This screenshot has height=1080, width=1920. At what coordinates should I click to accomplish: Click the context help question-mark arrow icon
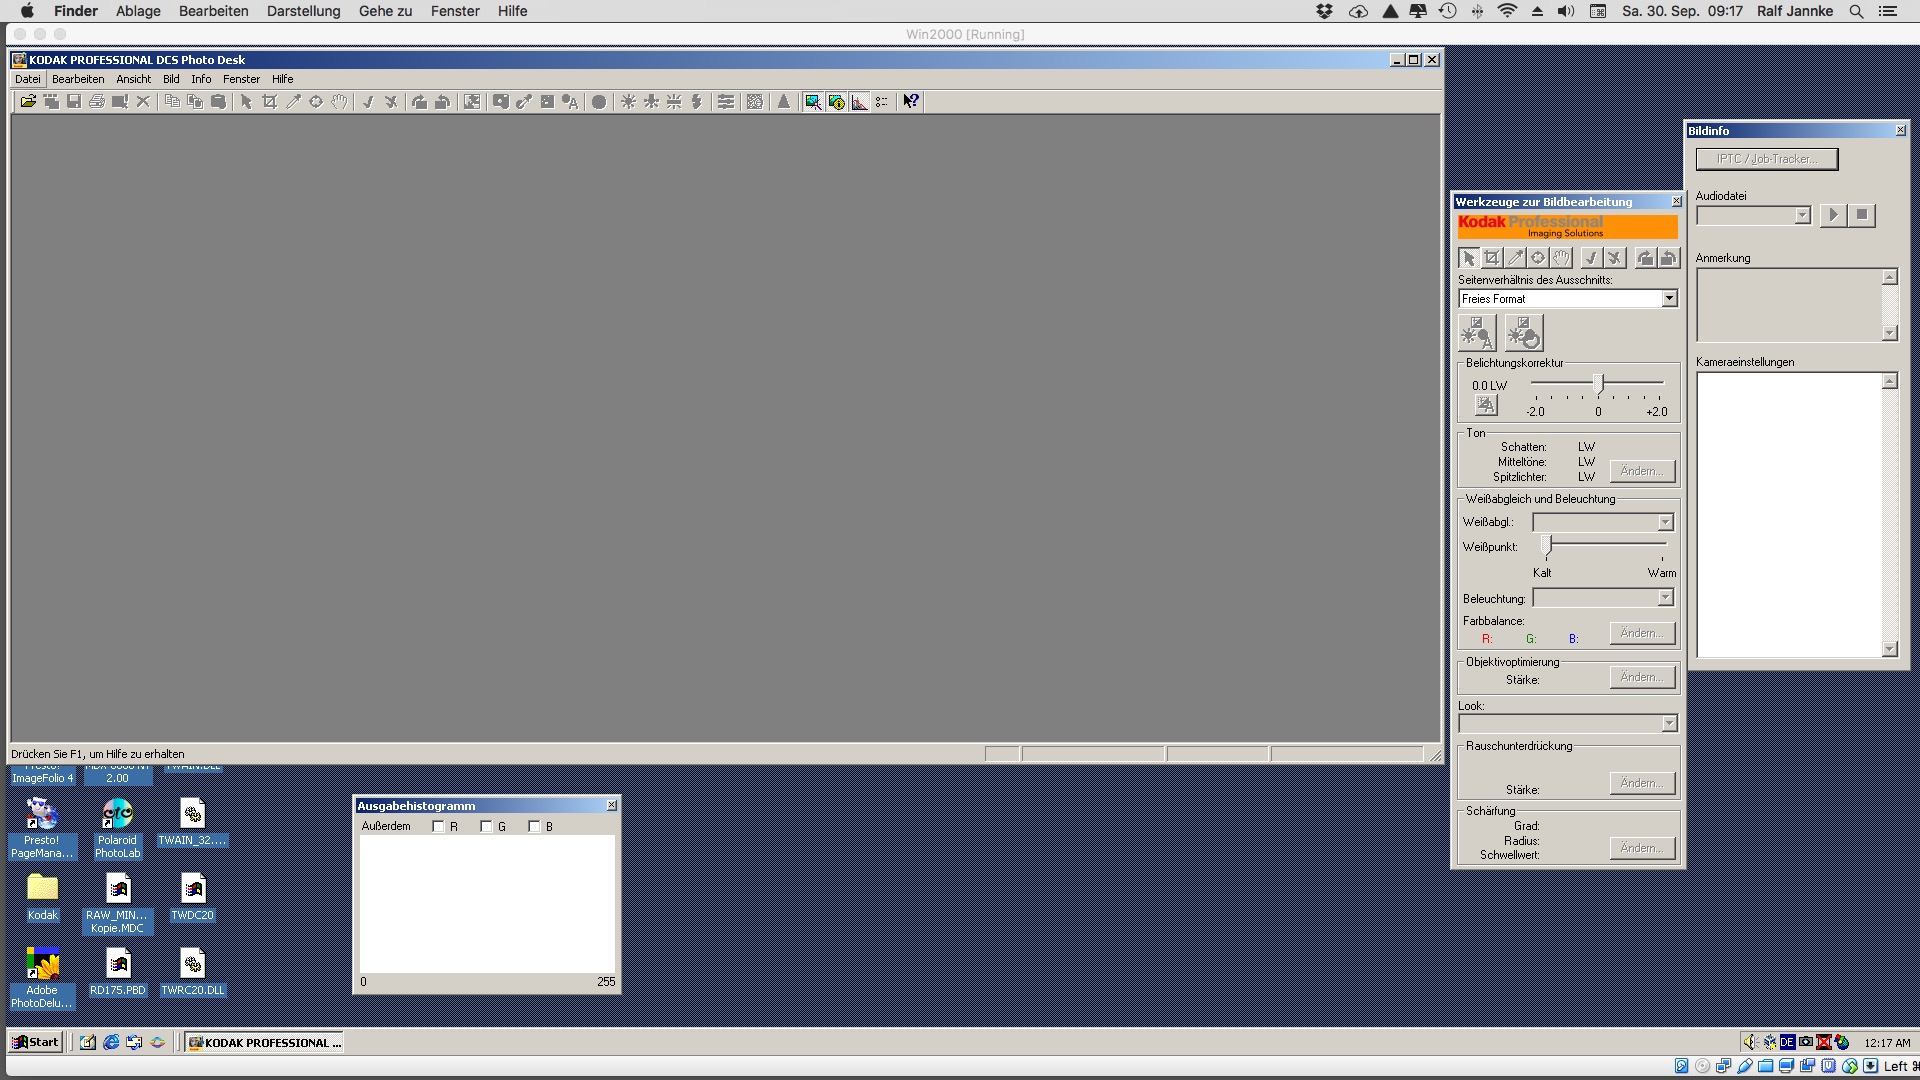pyautogui.click(x=911, y=102)
